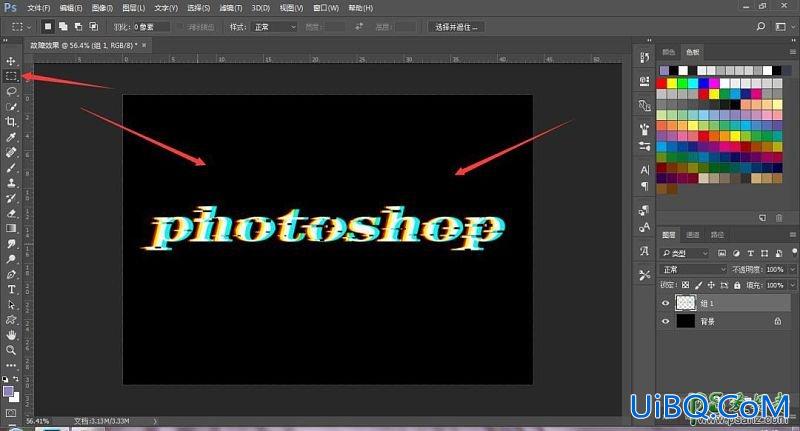Viewport: 800px width, 431px height.
Task: Swap foreground and background colors
Action: [x=16, y=379]
